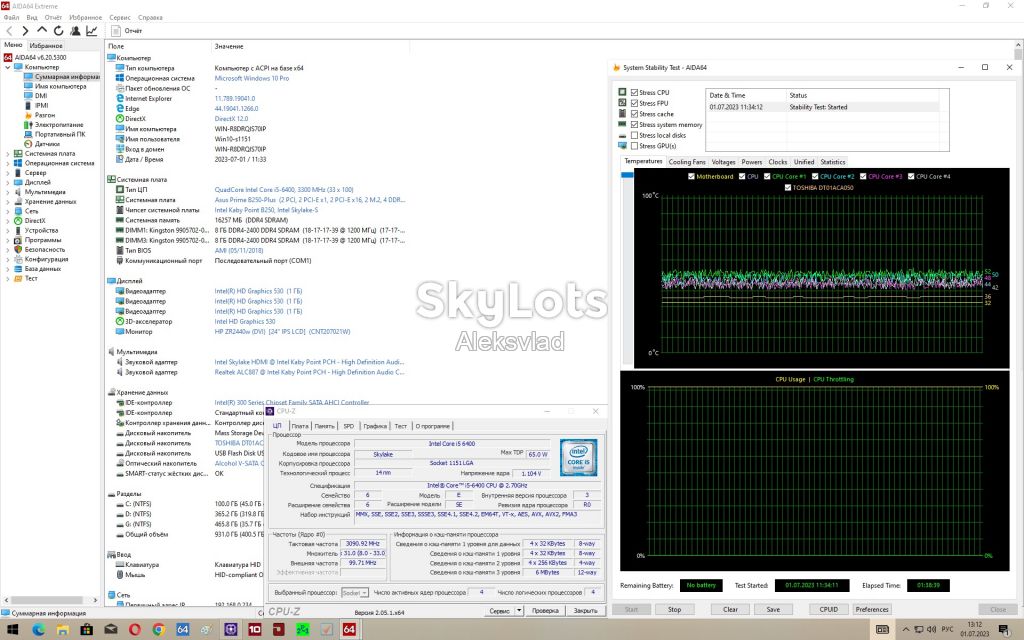
Task: Switch to the Voltages tab
Action: point(723,162)
